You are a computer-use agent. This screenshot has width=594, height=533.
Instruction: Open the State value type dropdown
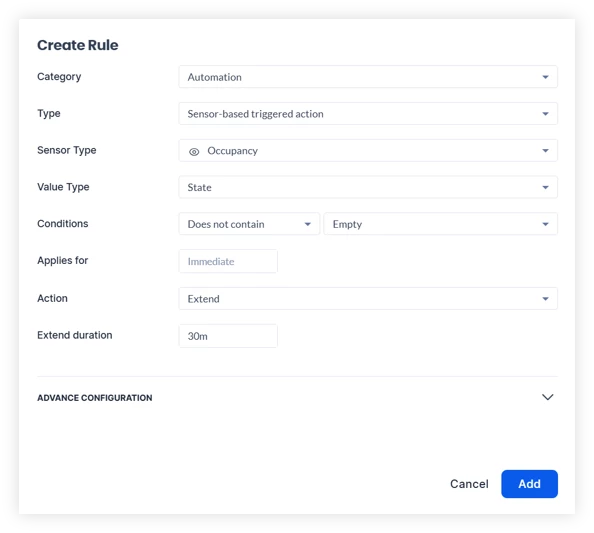click(x=368, y=187)
